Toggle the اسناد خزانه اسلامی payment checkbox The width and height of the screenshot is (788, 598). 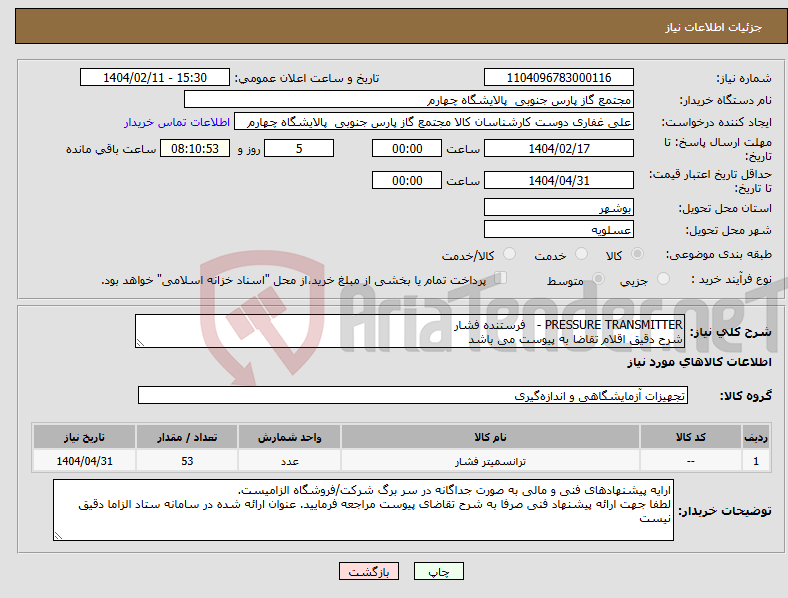point(501,278)
